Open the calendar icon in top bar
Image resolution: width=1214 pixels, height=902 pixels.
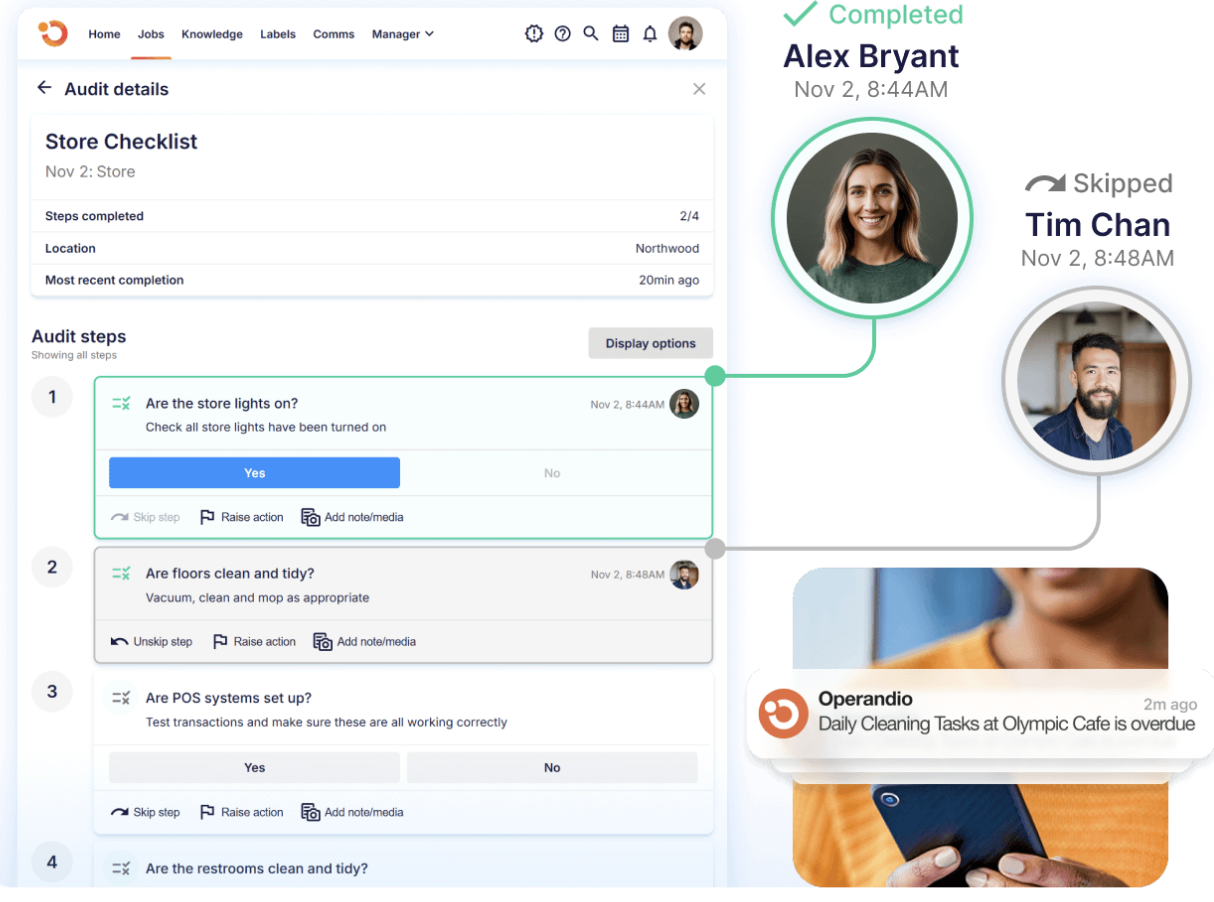[621, 34]
